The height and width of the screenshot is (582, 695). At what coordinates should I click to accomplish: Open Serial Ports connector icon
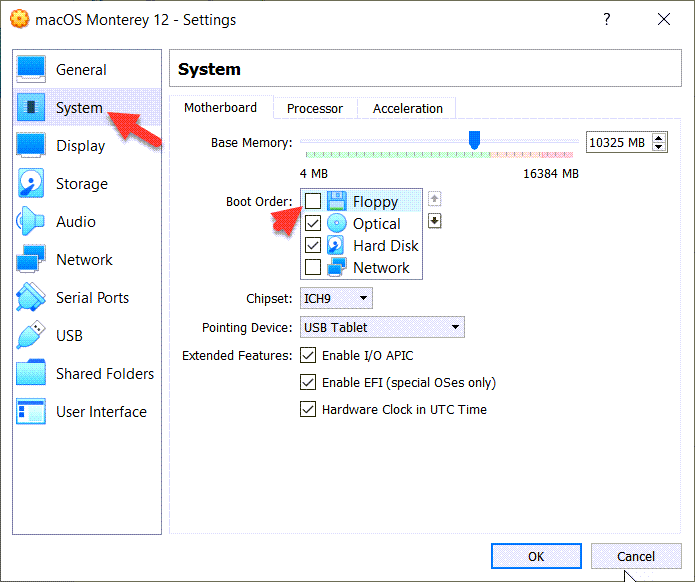click(31, 298)
